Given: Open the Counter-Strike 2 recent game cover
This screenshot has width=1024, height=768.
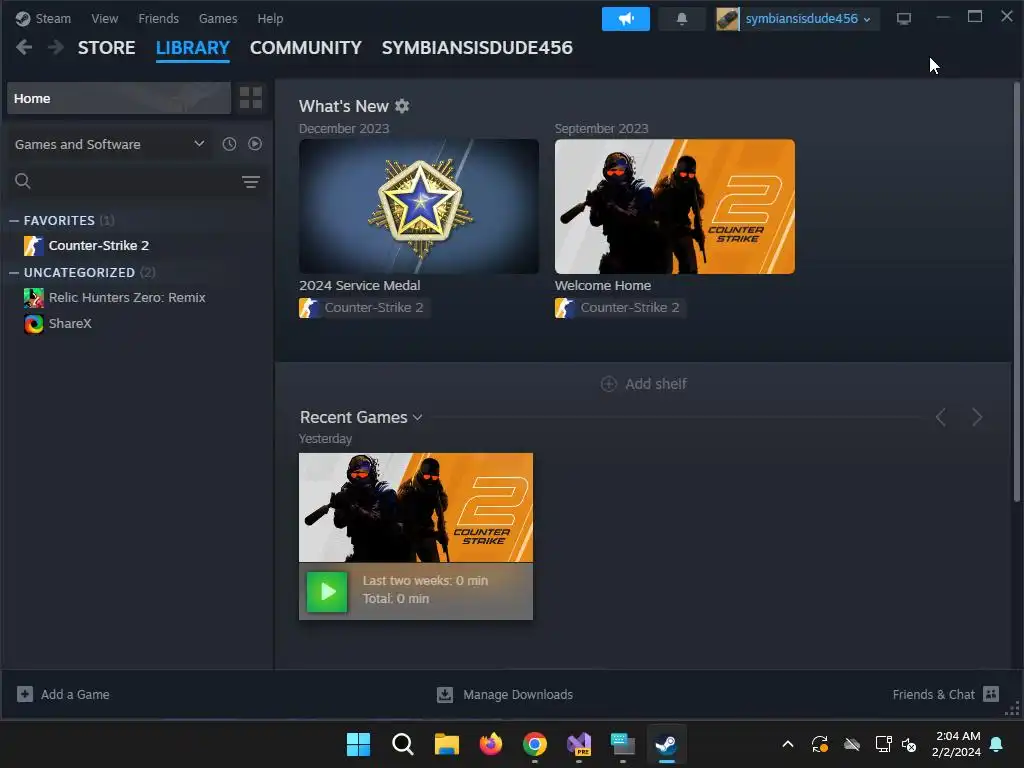Looking at the screenshot, I should pyautogui.click(x=416, y=507).
